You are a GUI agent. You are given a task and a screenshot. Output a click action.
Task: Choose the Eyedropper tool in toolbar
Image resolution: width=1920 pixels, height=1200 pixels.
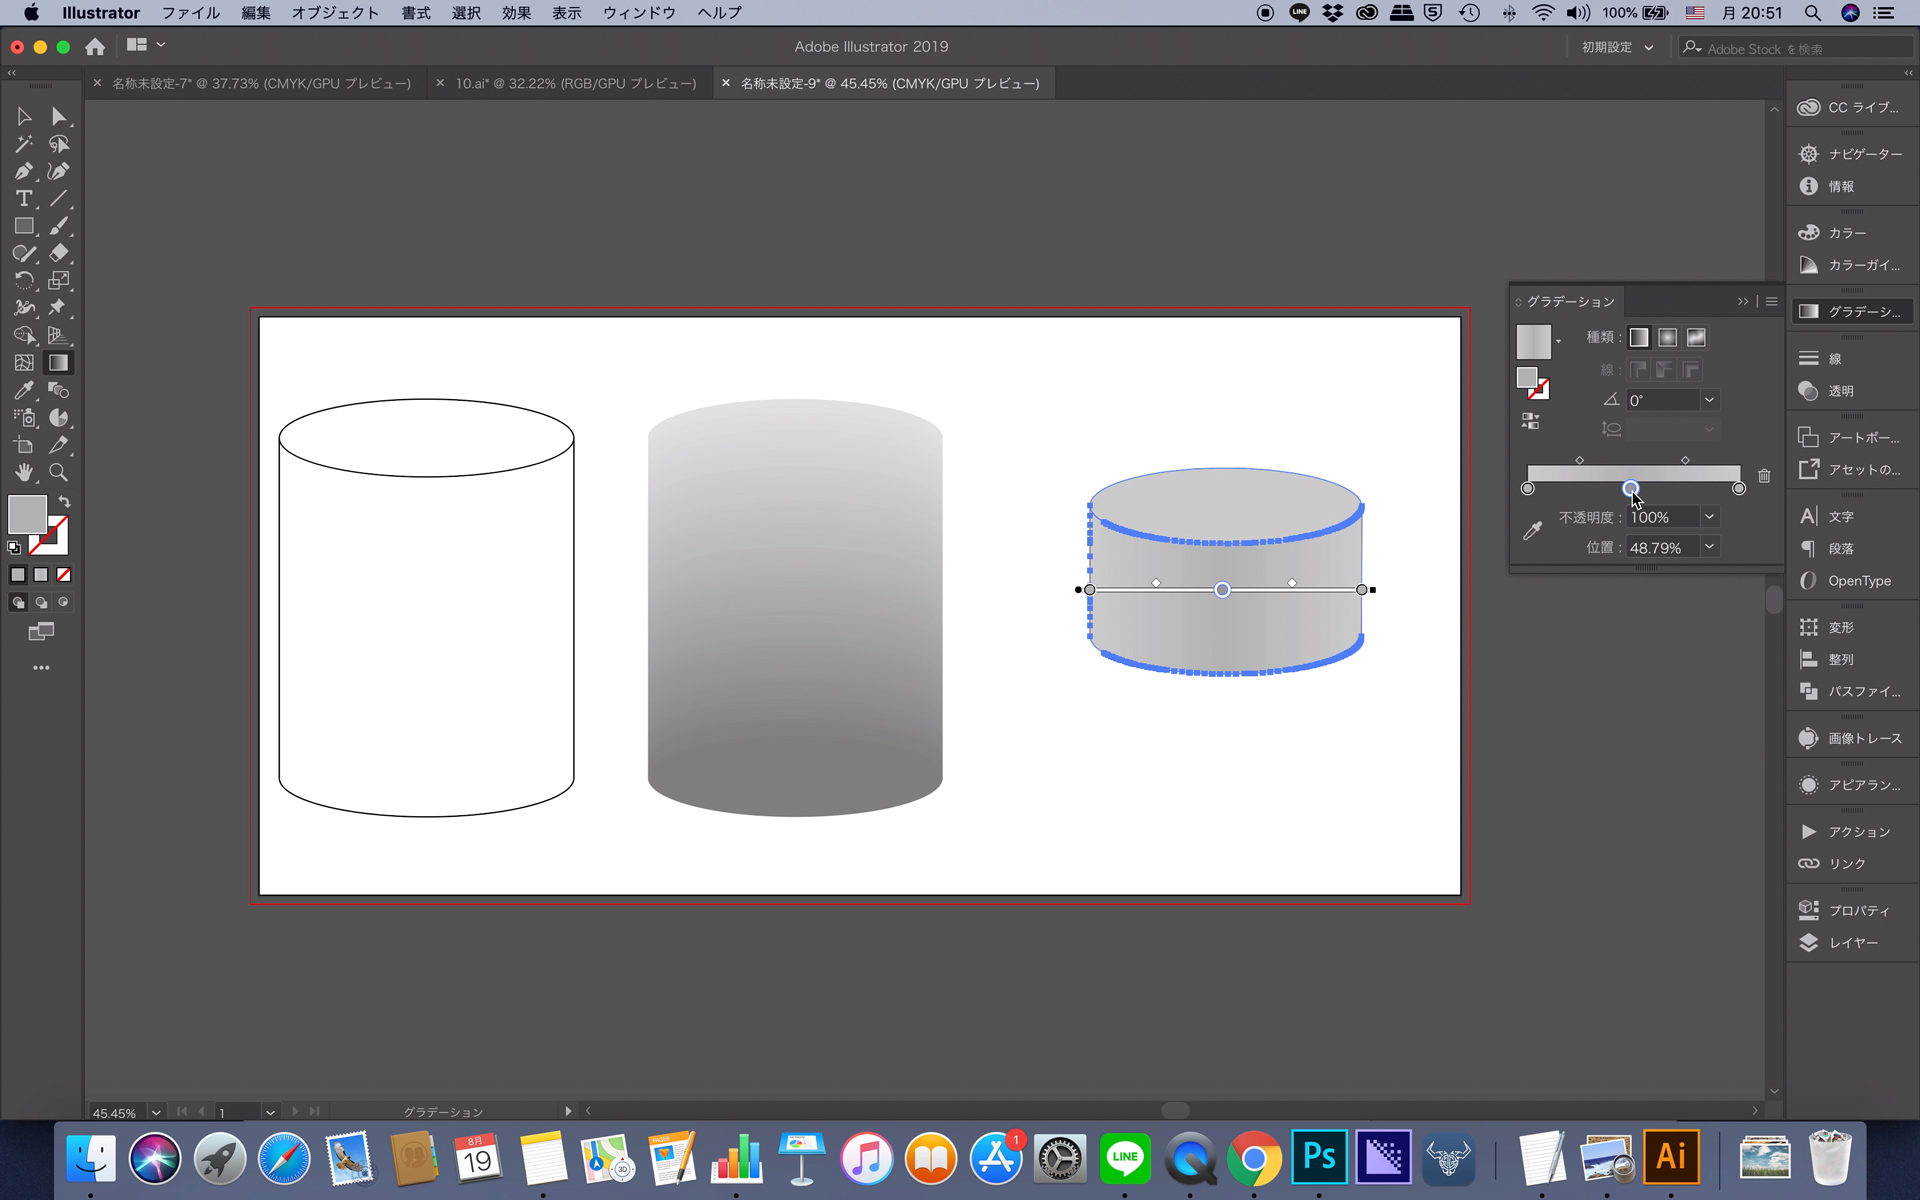[x=24, y=390]
